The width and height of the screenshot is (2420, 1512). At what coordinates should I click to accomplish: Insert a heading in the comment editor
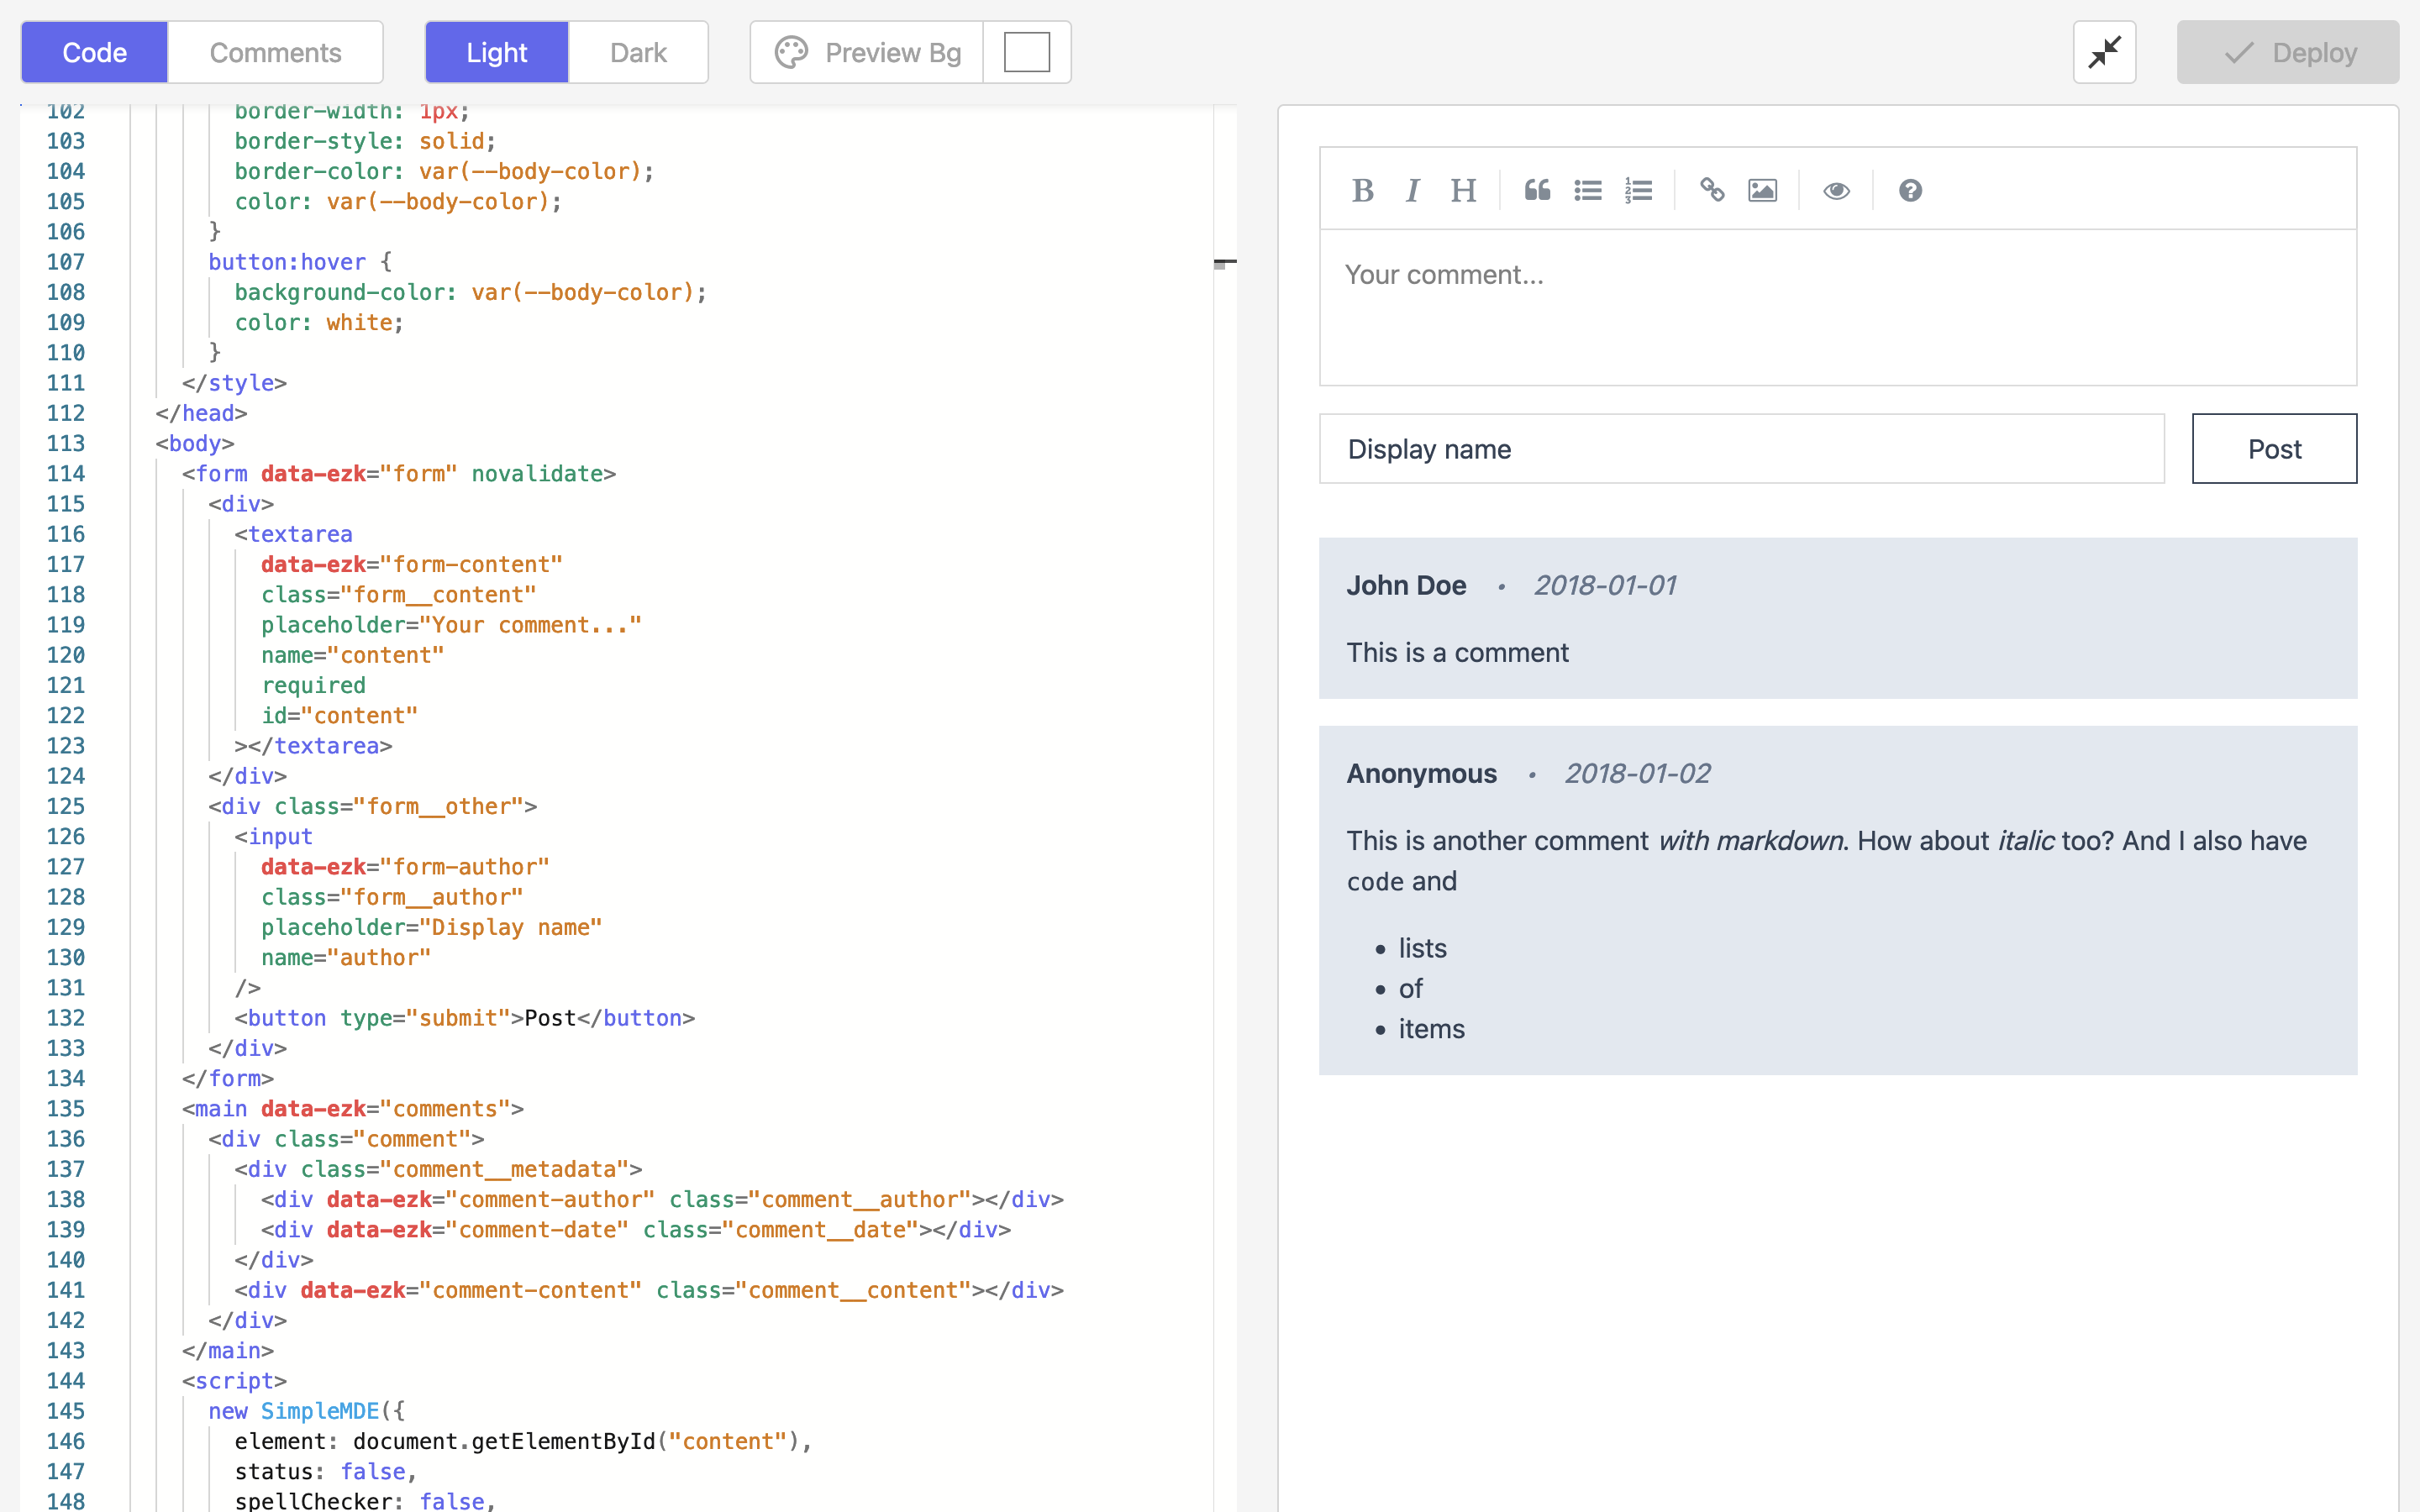1463,189
